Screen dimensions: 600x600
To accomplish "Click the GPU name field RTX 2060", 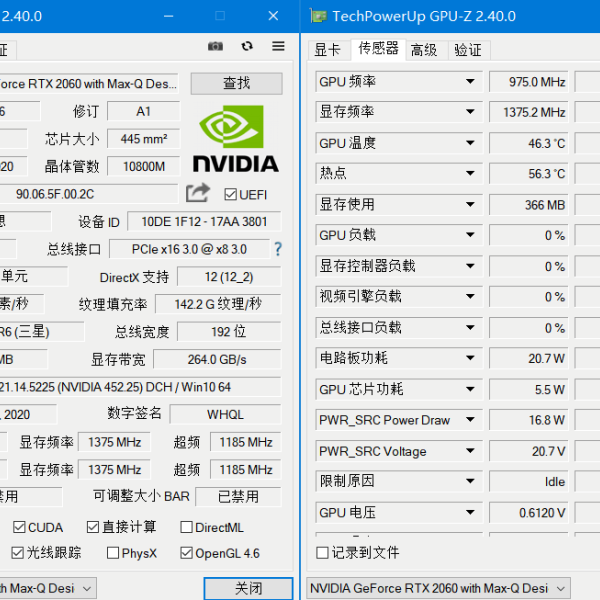I will (88, 84).
